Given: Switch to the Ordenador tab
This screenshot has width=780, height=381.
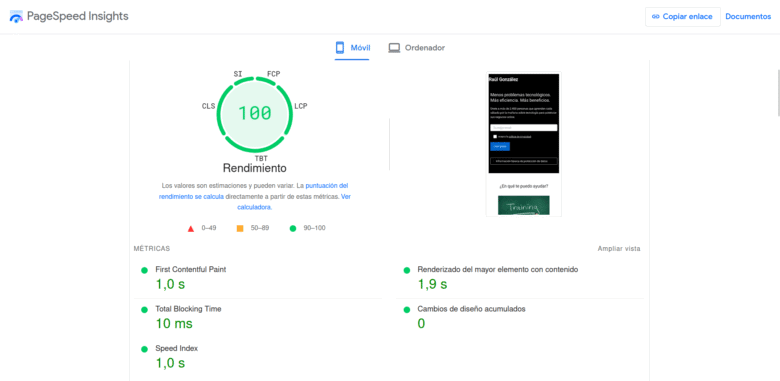Looking at the screenshot, I should pos(416,48).
